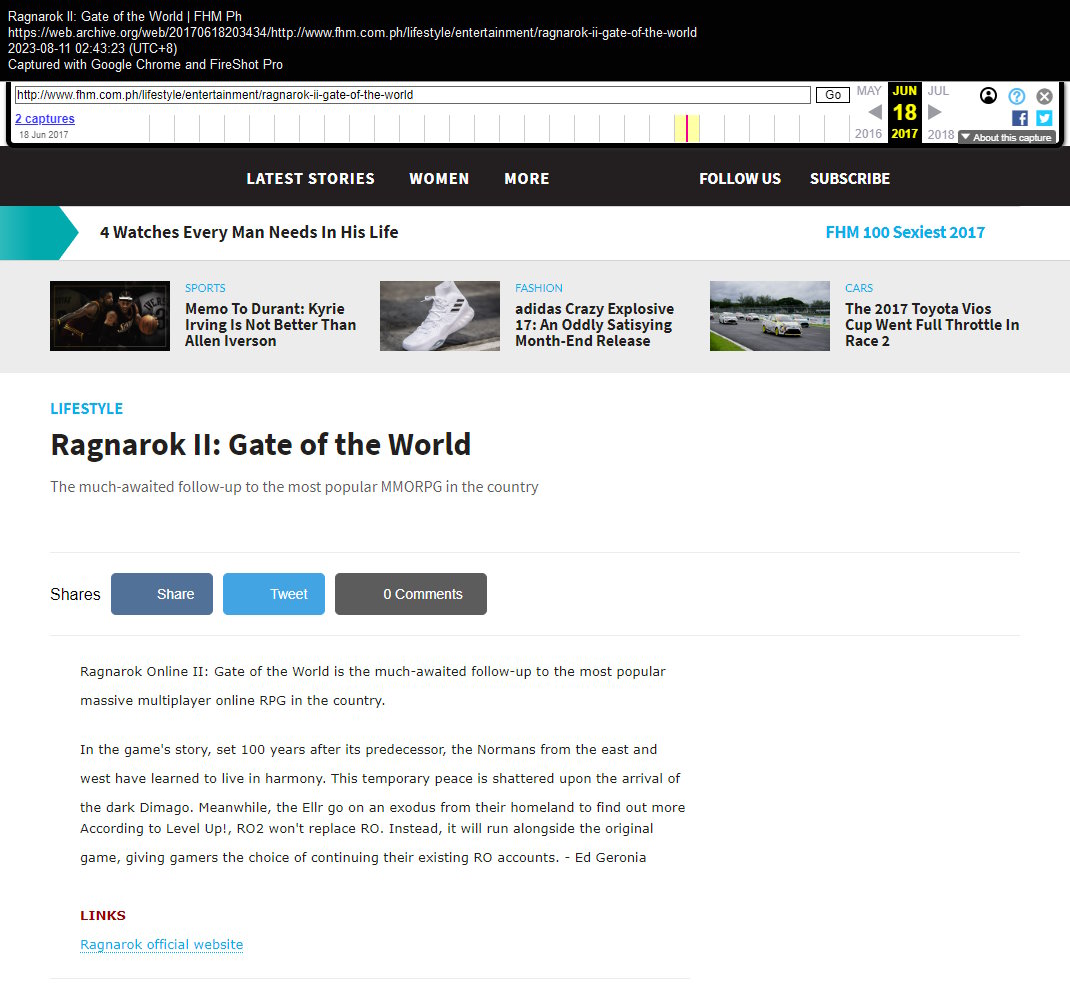Screen dimensions: 1070x990
Task: Open the 2 captures link
Action: pos(45,119)
